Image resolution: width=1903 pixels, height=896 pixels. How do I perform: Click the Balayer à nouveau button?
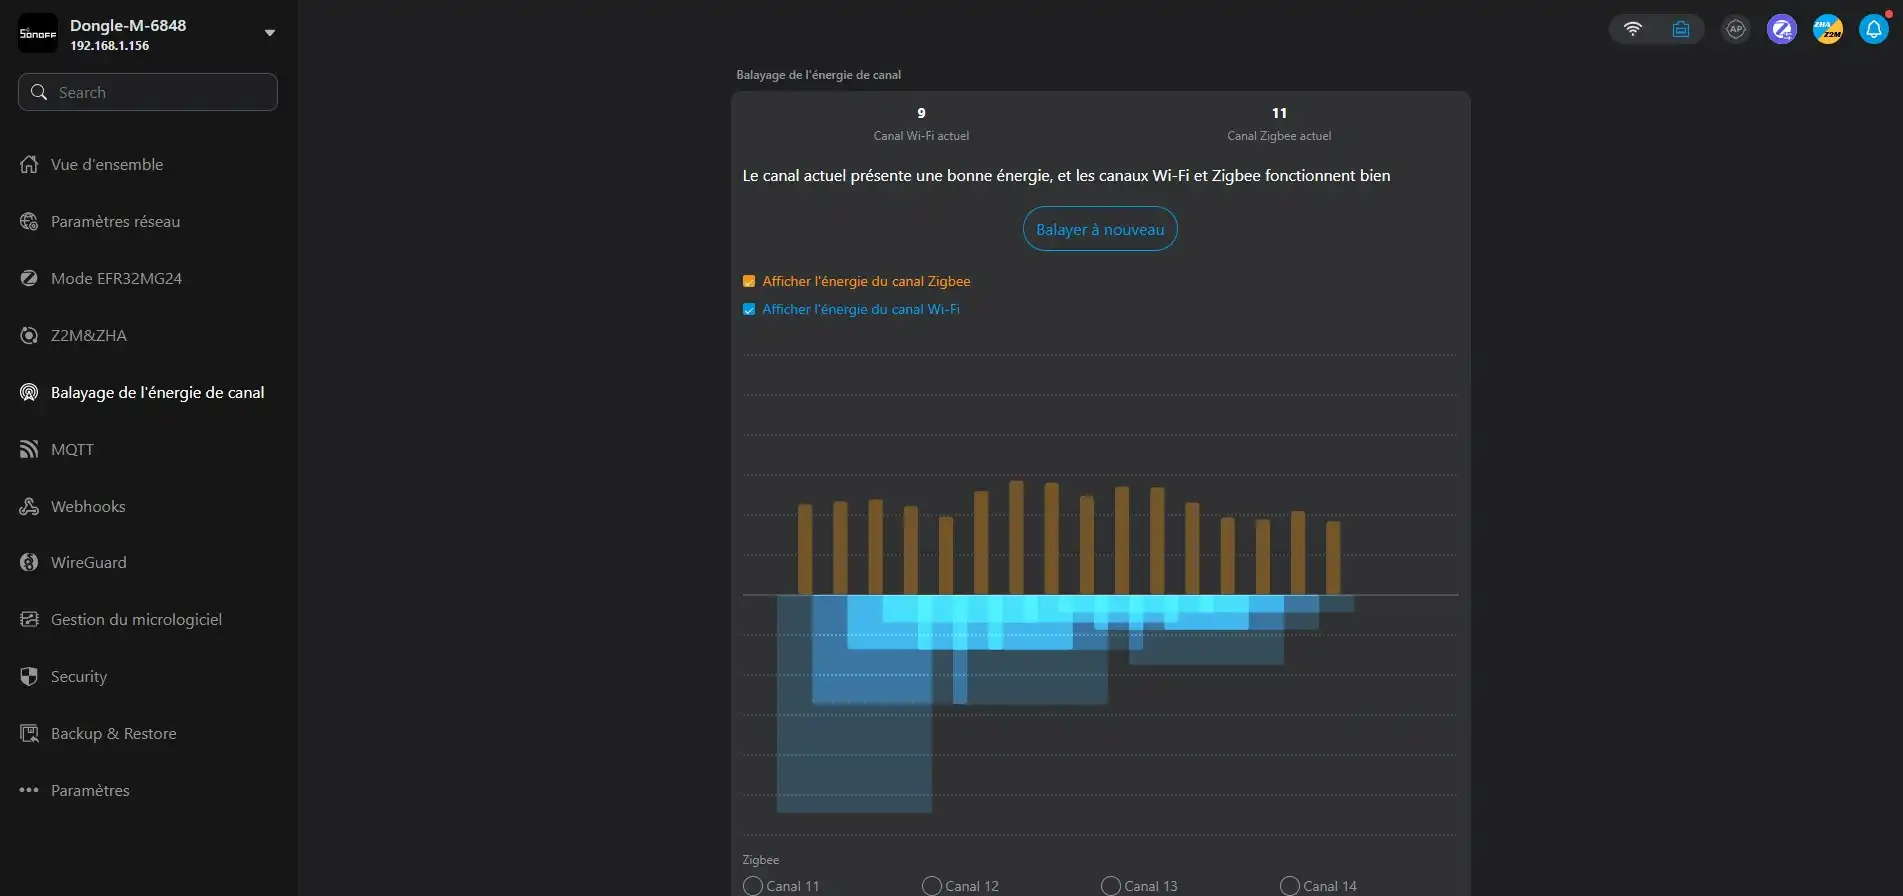(x=1099, y=229)
